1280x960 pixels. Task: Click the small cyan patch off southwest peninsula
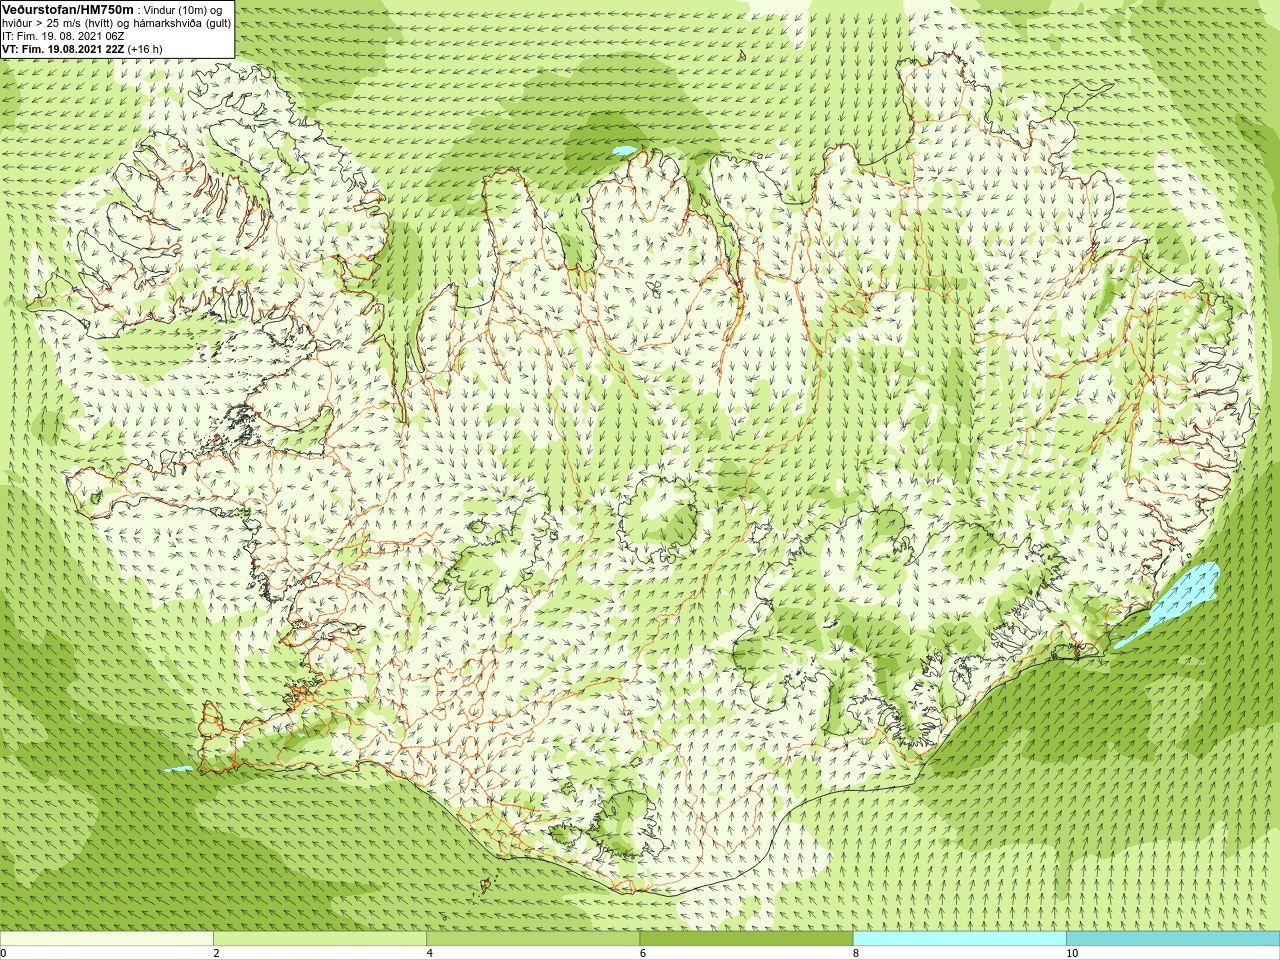177,769
